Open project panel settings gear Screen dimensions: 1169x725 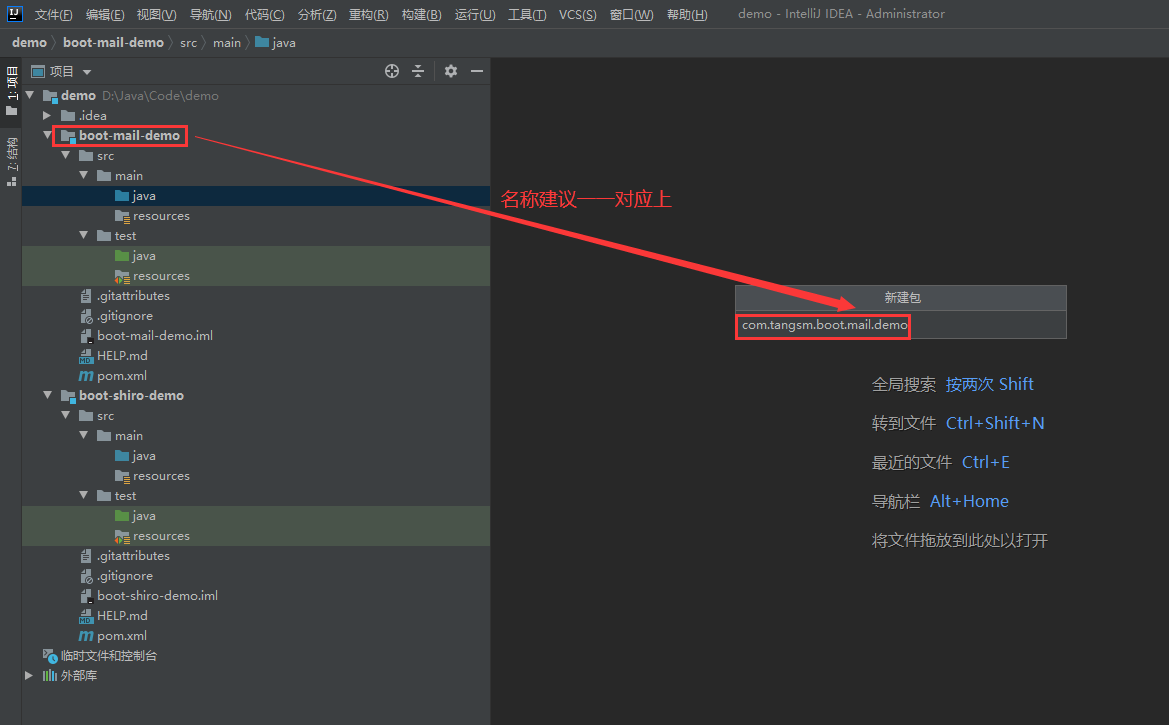450,71
